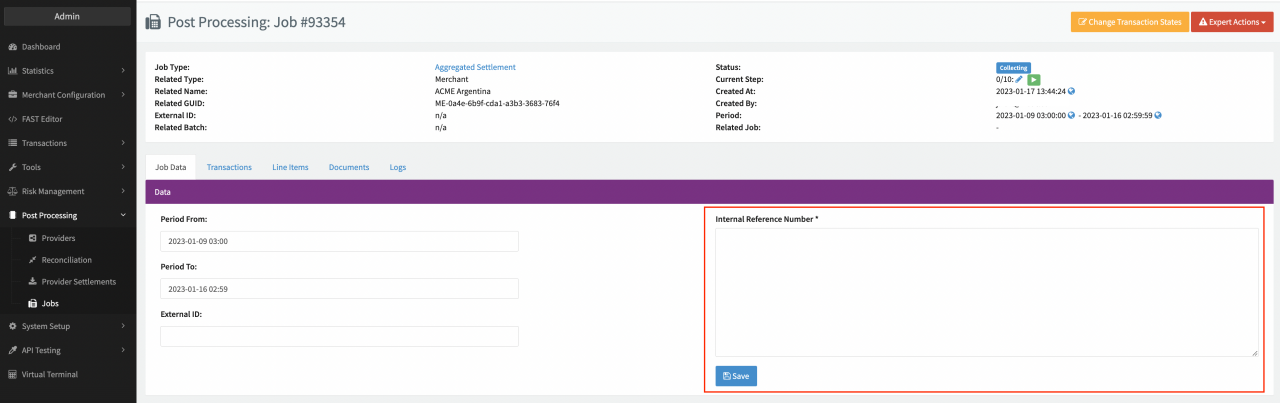The width and height of the screenshot is (1280, 403).
Task: Switch to the Line Items tab
Action: [x=290, y=167]
